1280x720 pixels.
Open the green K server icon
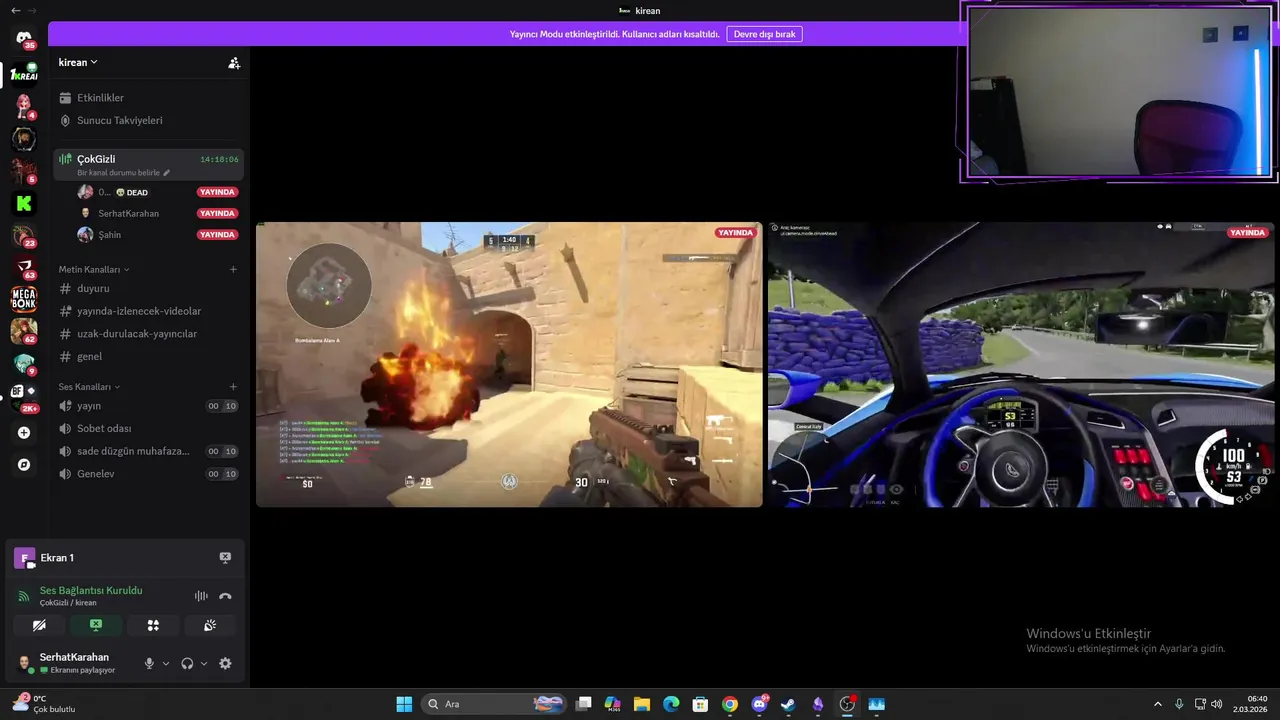click(24, 203)
